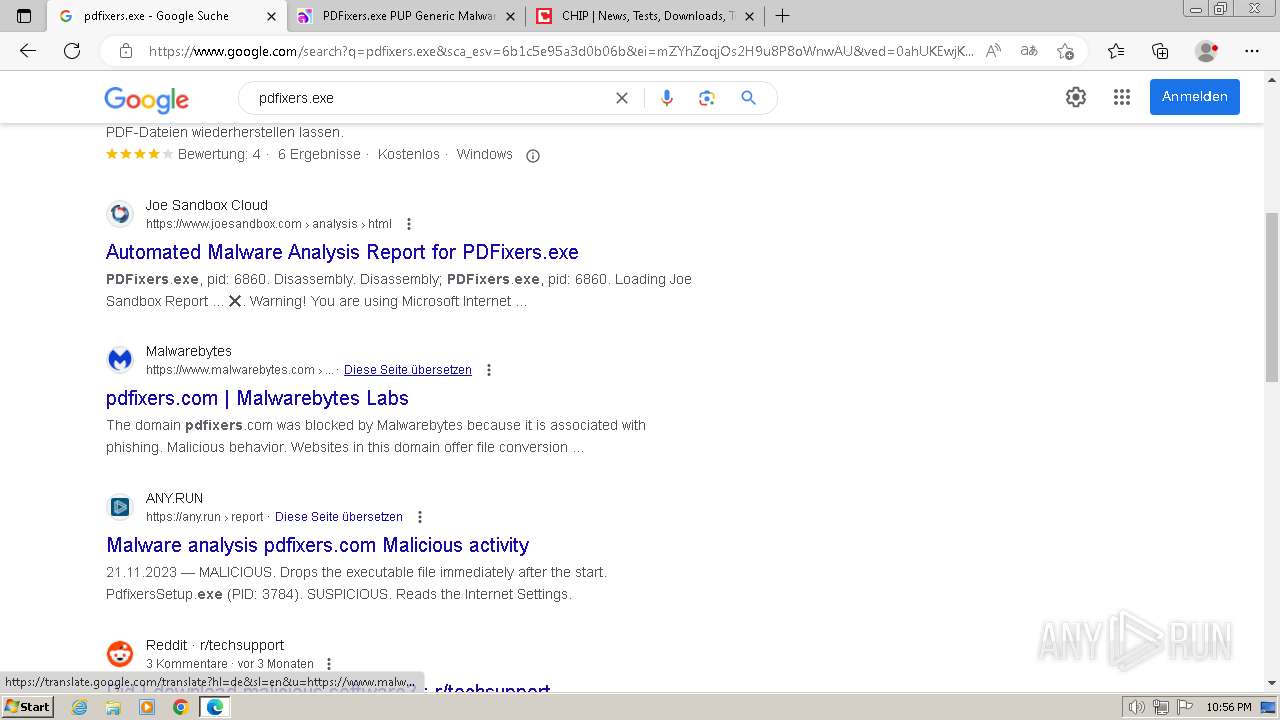Close the PDFixers.exe PUP Generic Malware tab

pyautogui.click(x=510, y=16)
